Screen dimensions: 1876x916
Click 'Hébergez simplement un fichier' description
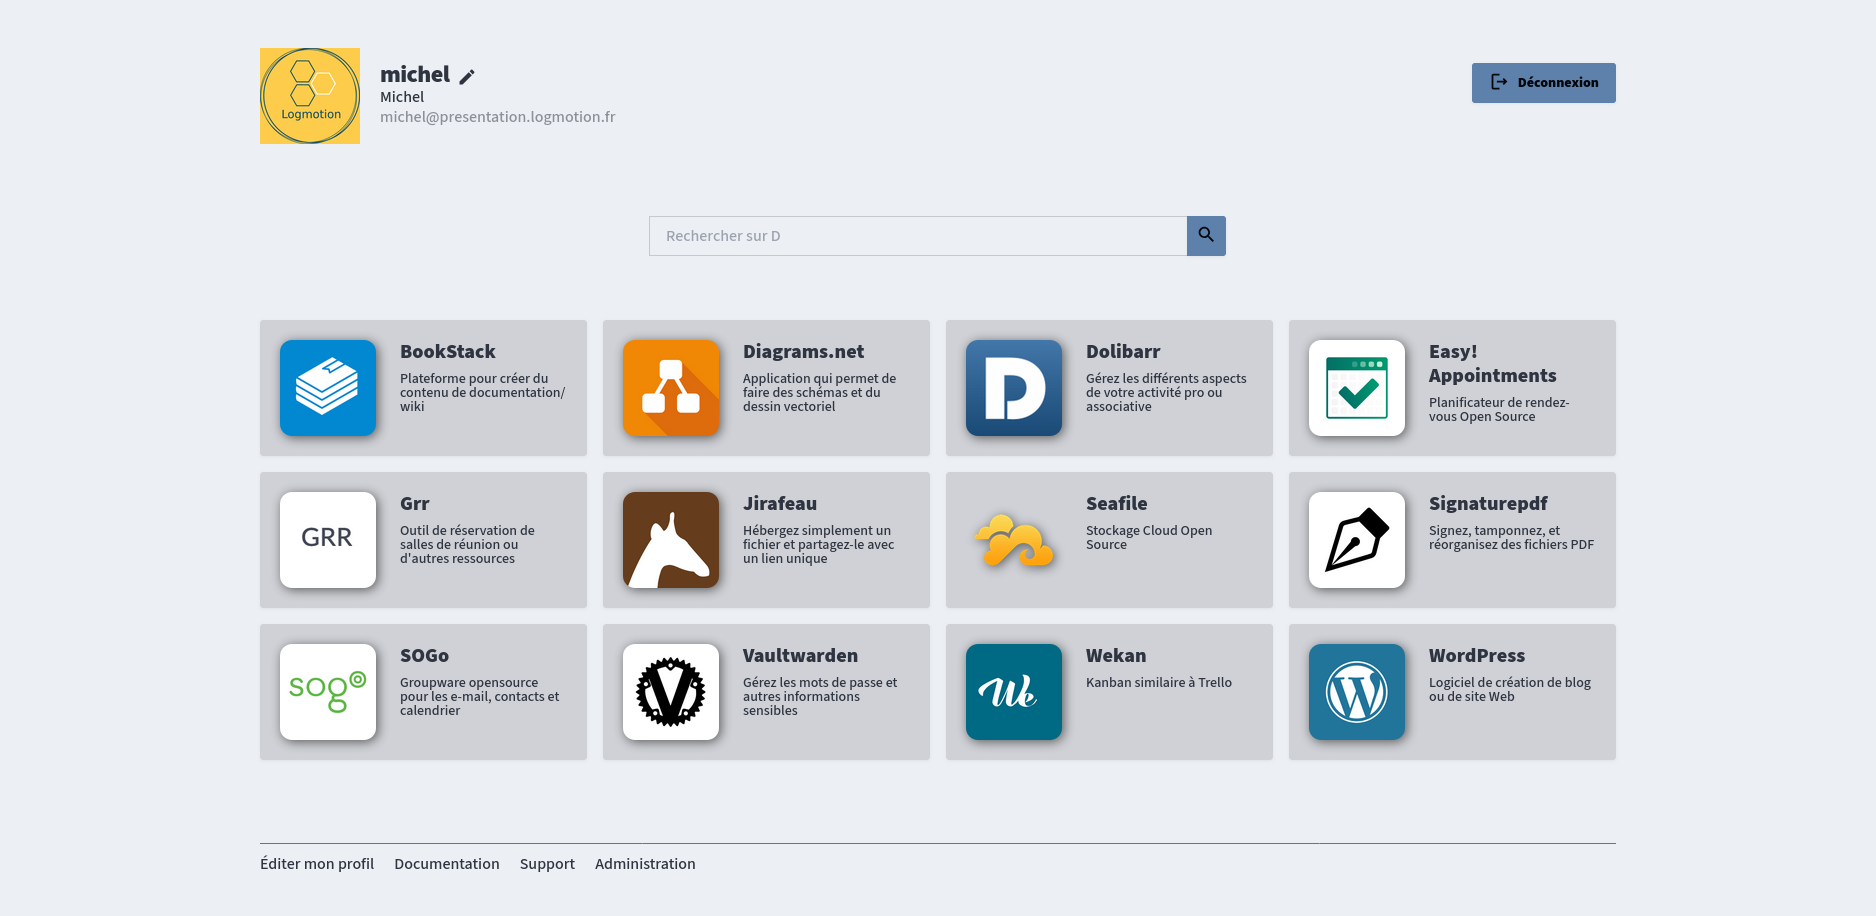coord(818,545)
